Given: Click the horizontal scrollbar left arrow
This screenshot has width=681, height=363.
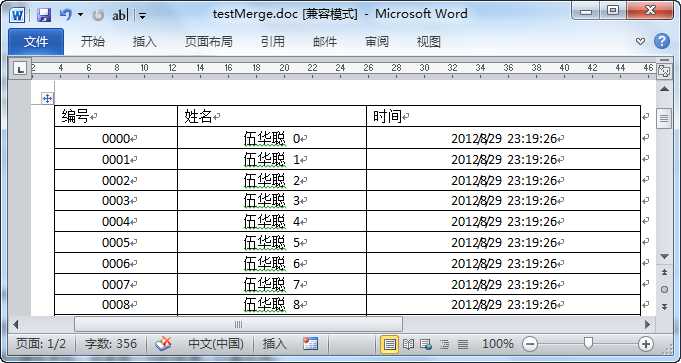Looking at the screenshot, I should point(16,324).
